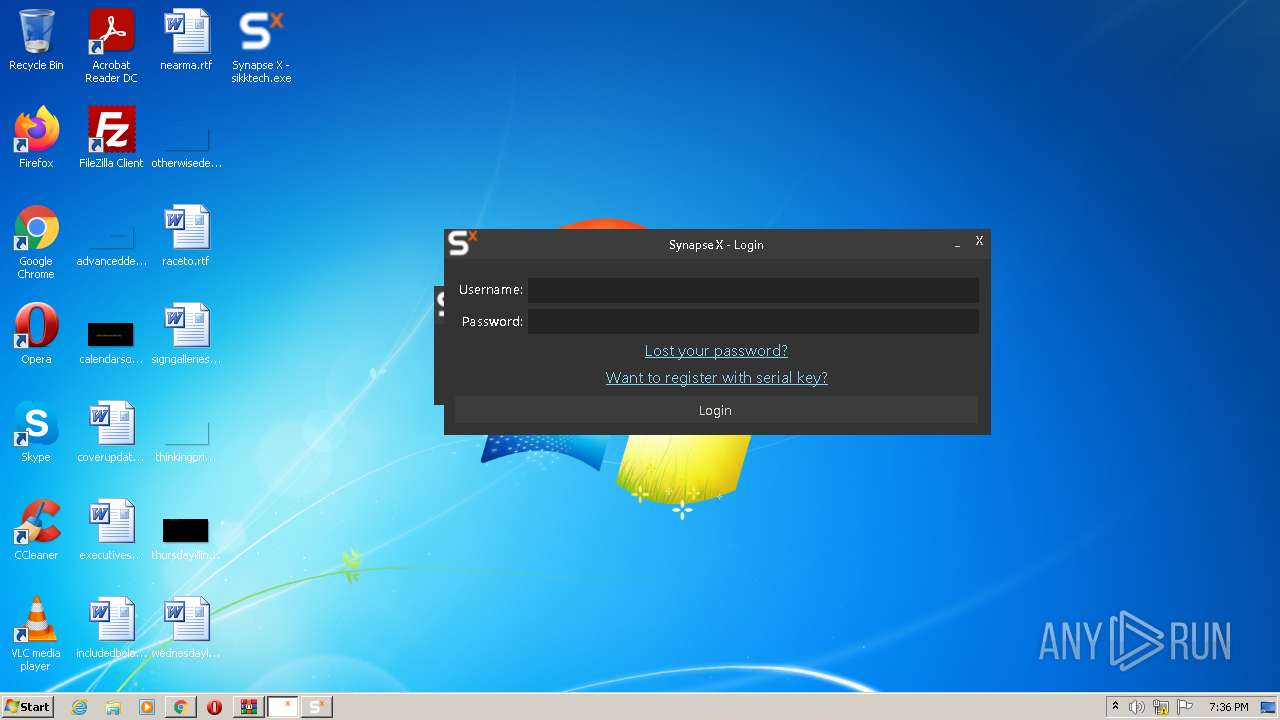1280x720 pixels.
Task: Select the wednesdayl... document icon
Action: [186, 628]
